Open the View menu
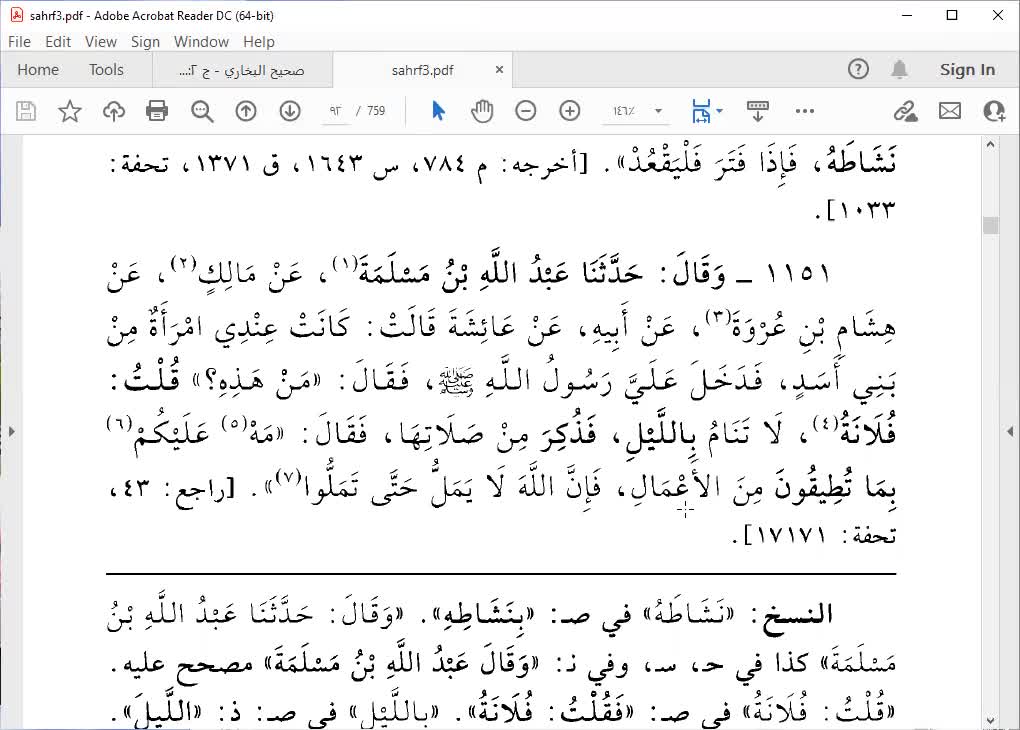Screen dimensions: 1020x730 pyautogui.click(x=101, y=42)
